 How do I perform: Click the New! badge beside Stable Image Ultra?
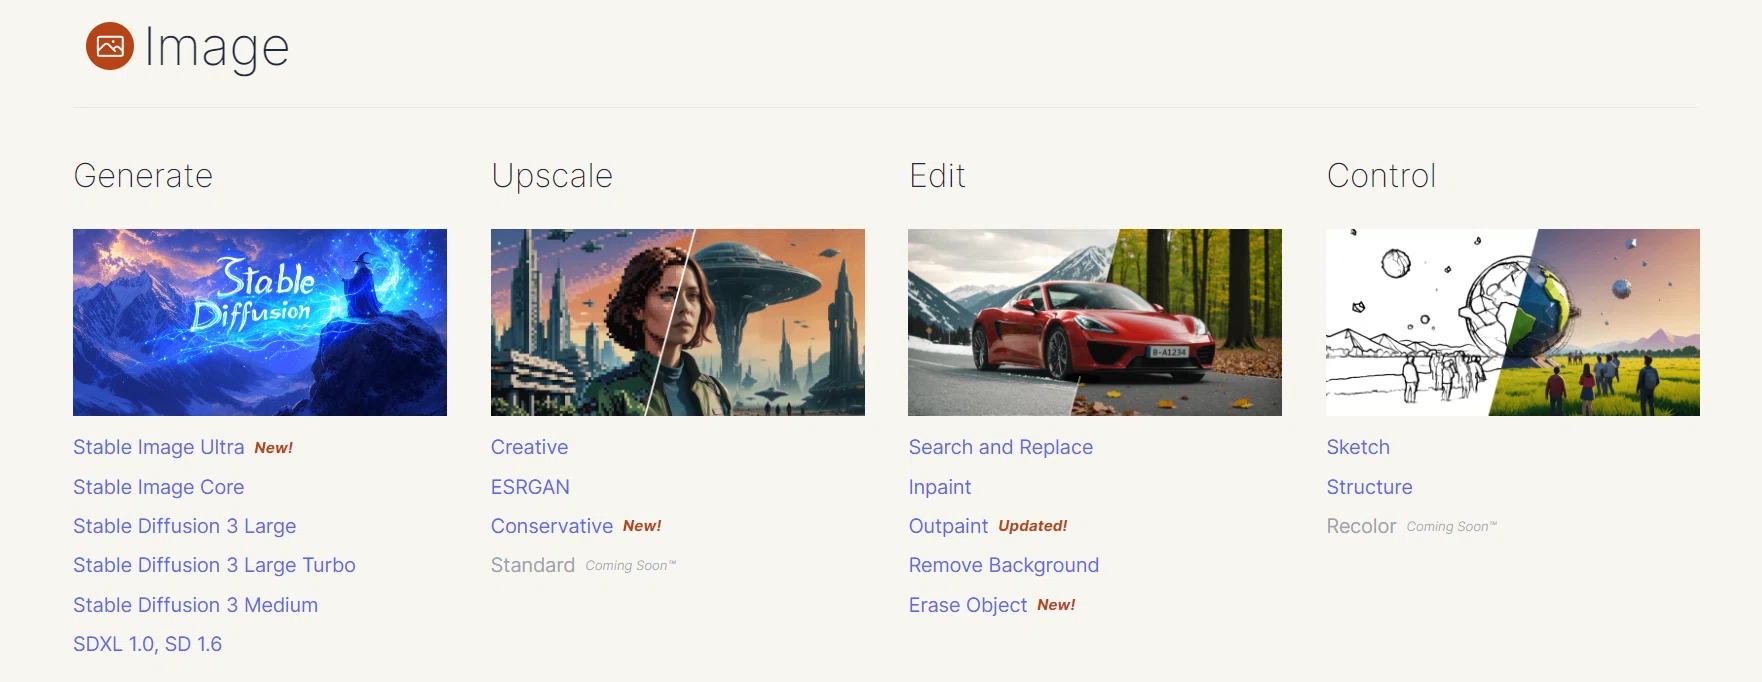coord(274,448)
